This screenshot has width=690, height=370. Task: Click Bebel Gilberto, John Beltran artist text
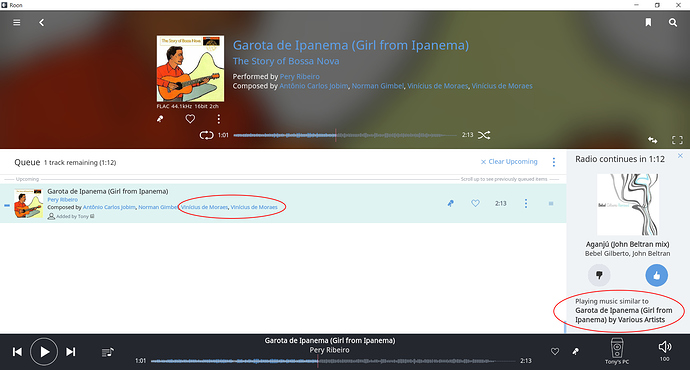coord(628,253)
